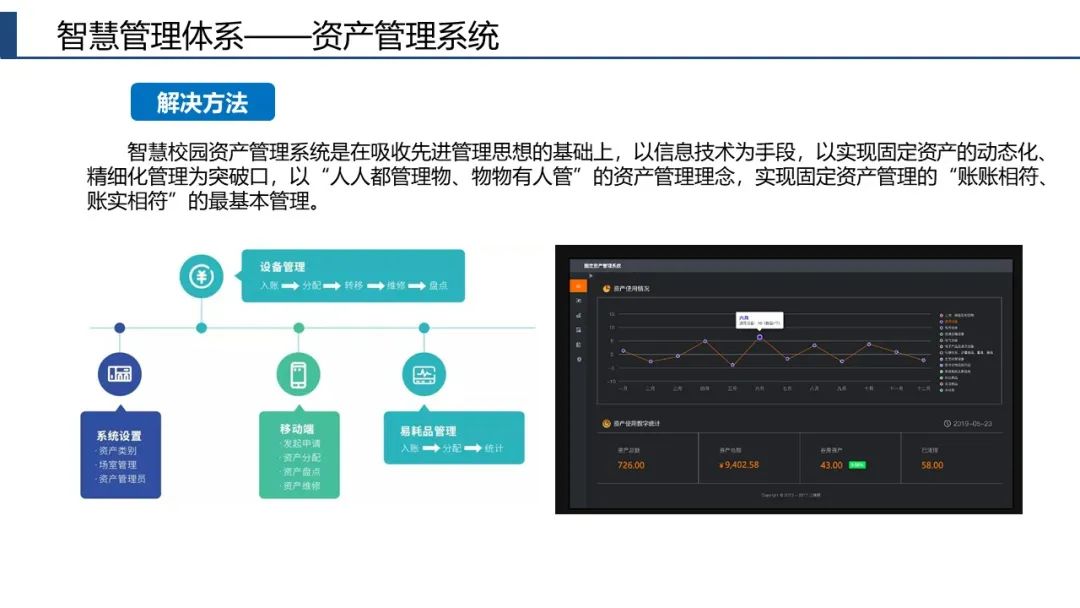Image resolution: width=1080 pixels, height=608 pixels.
Task: Click the 解决方法 blue button
Action: 202,102
